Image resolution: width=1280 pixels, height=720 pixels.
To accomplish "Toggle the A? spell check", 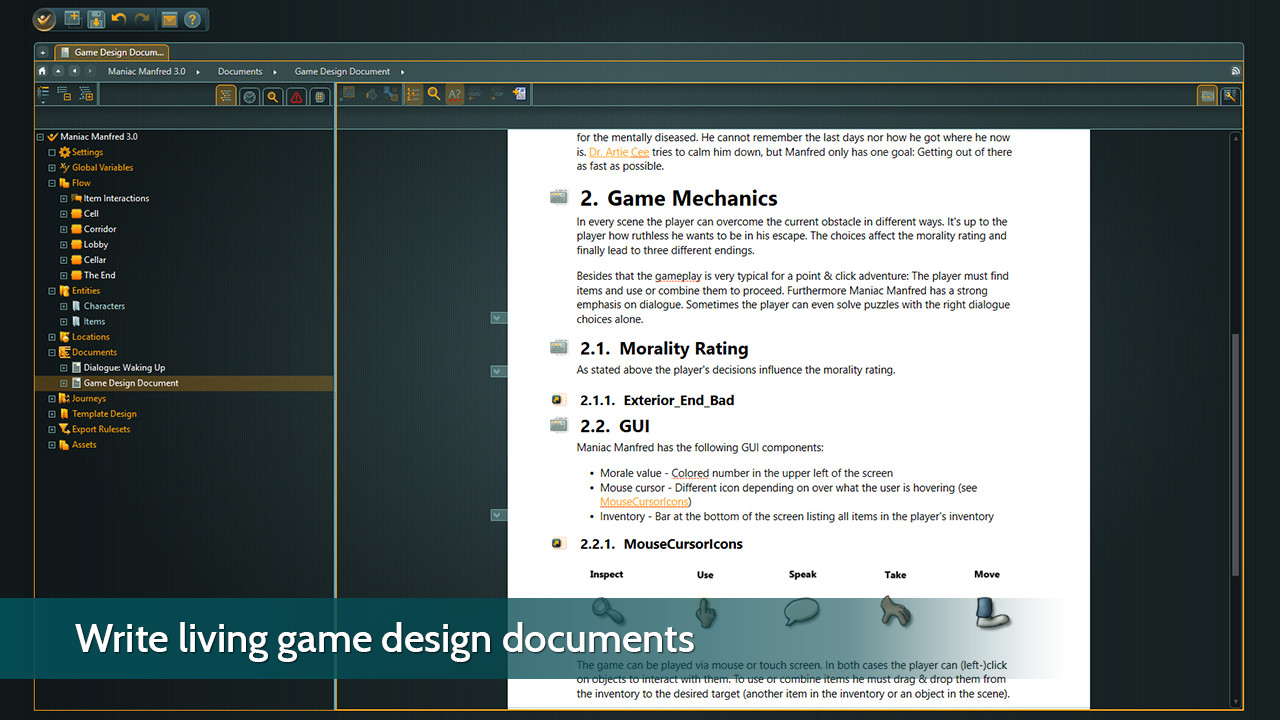I will pyautogui.click(x=454, y=94).
